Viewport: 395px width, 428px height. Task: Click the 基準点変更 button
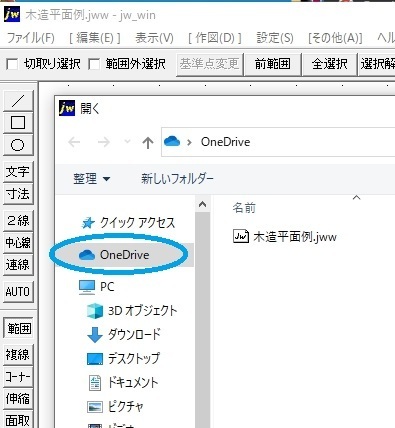[x=209, y=64]
